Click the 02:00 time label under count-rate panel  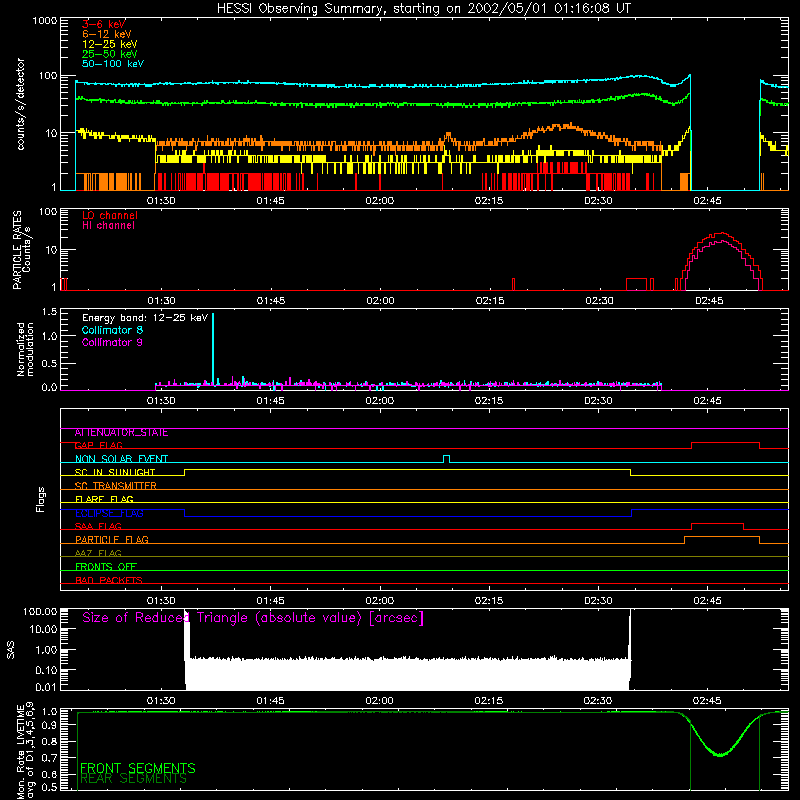tap(380, 200)
